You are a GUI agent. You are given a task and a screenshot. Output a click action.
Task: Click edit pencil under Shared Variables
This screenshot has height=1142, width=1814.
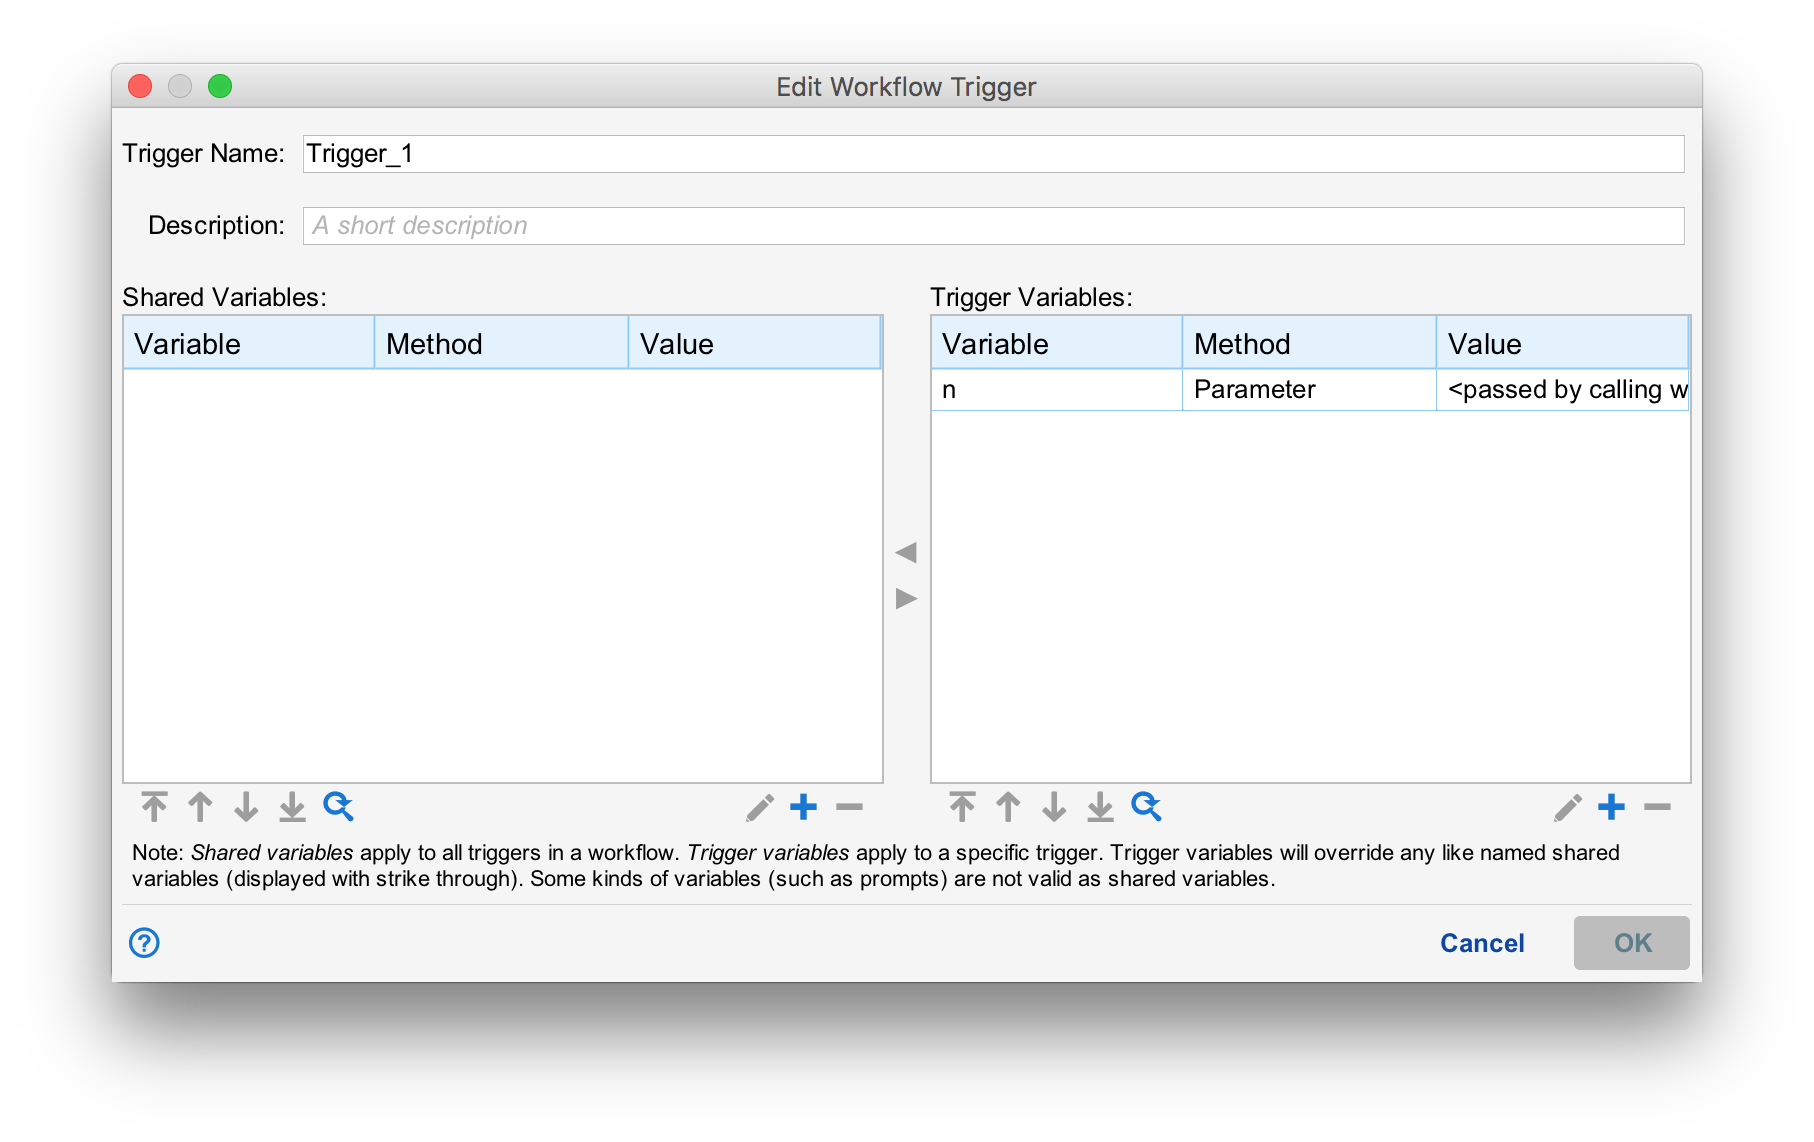(x=760, y=807)
